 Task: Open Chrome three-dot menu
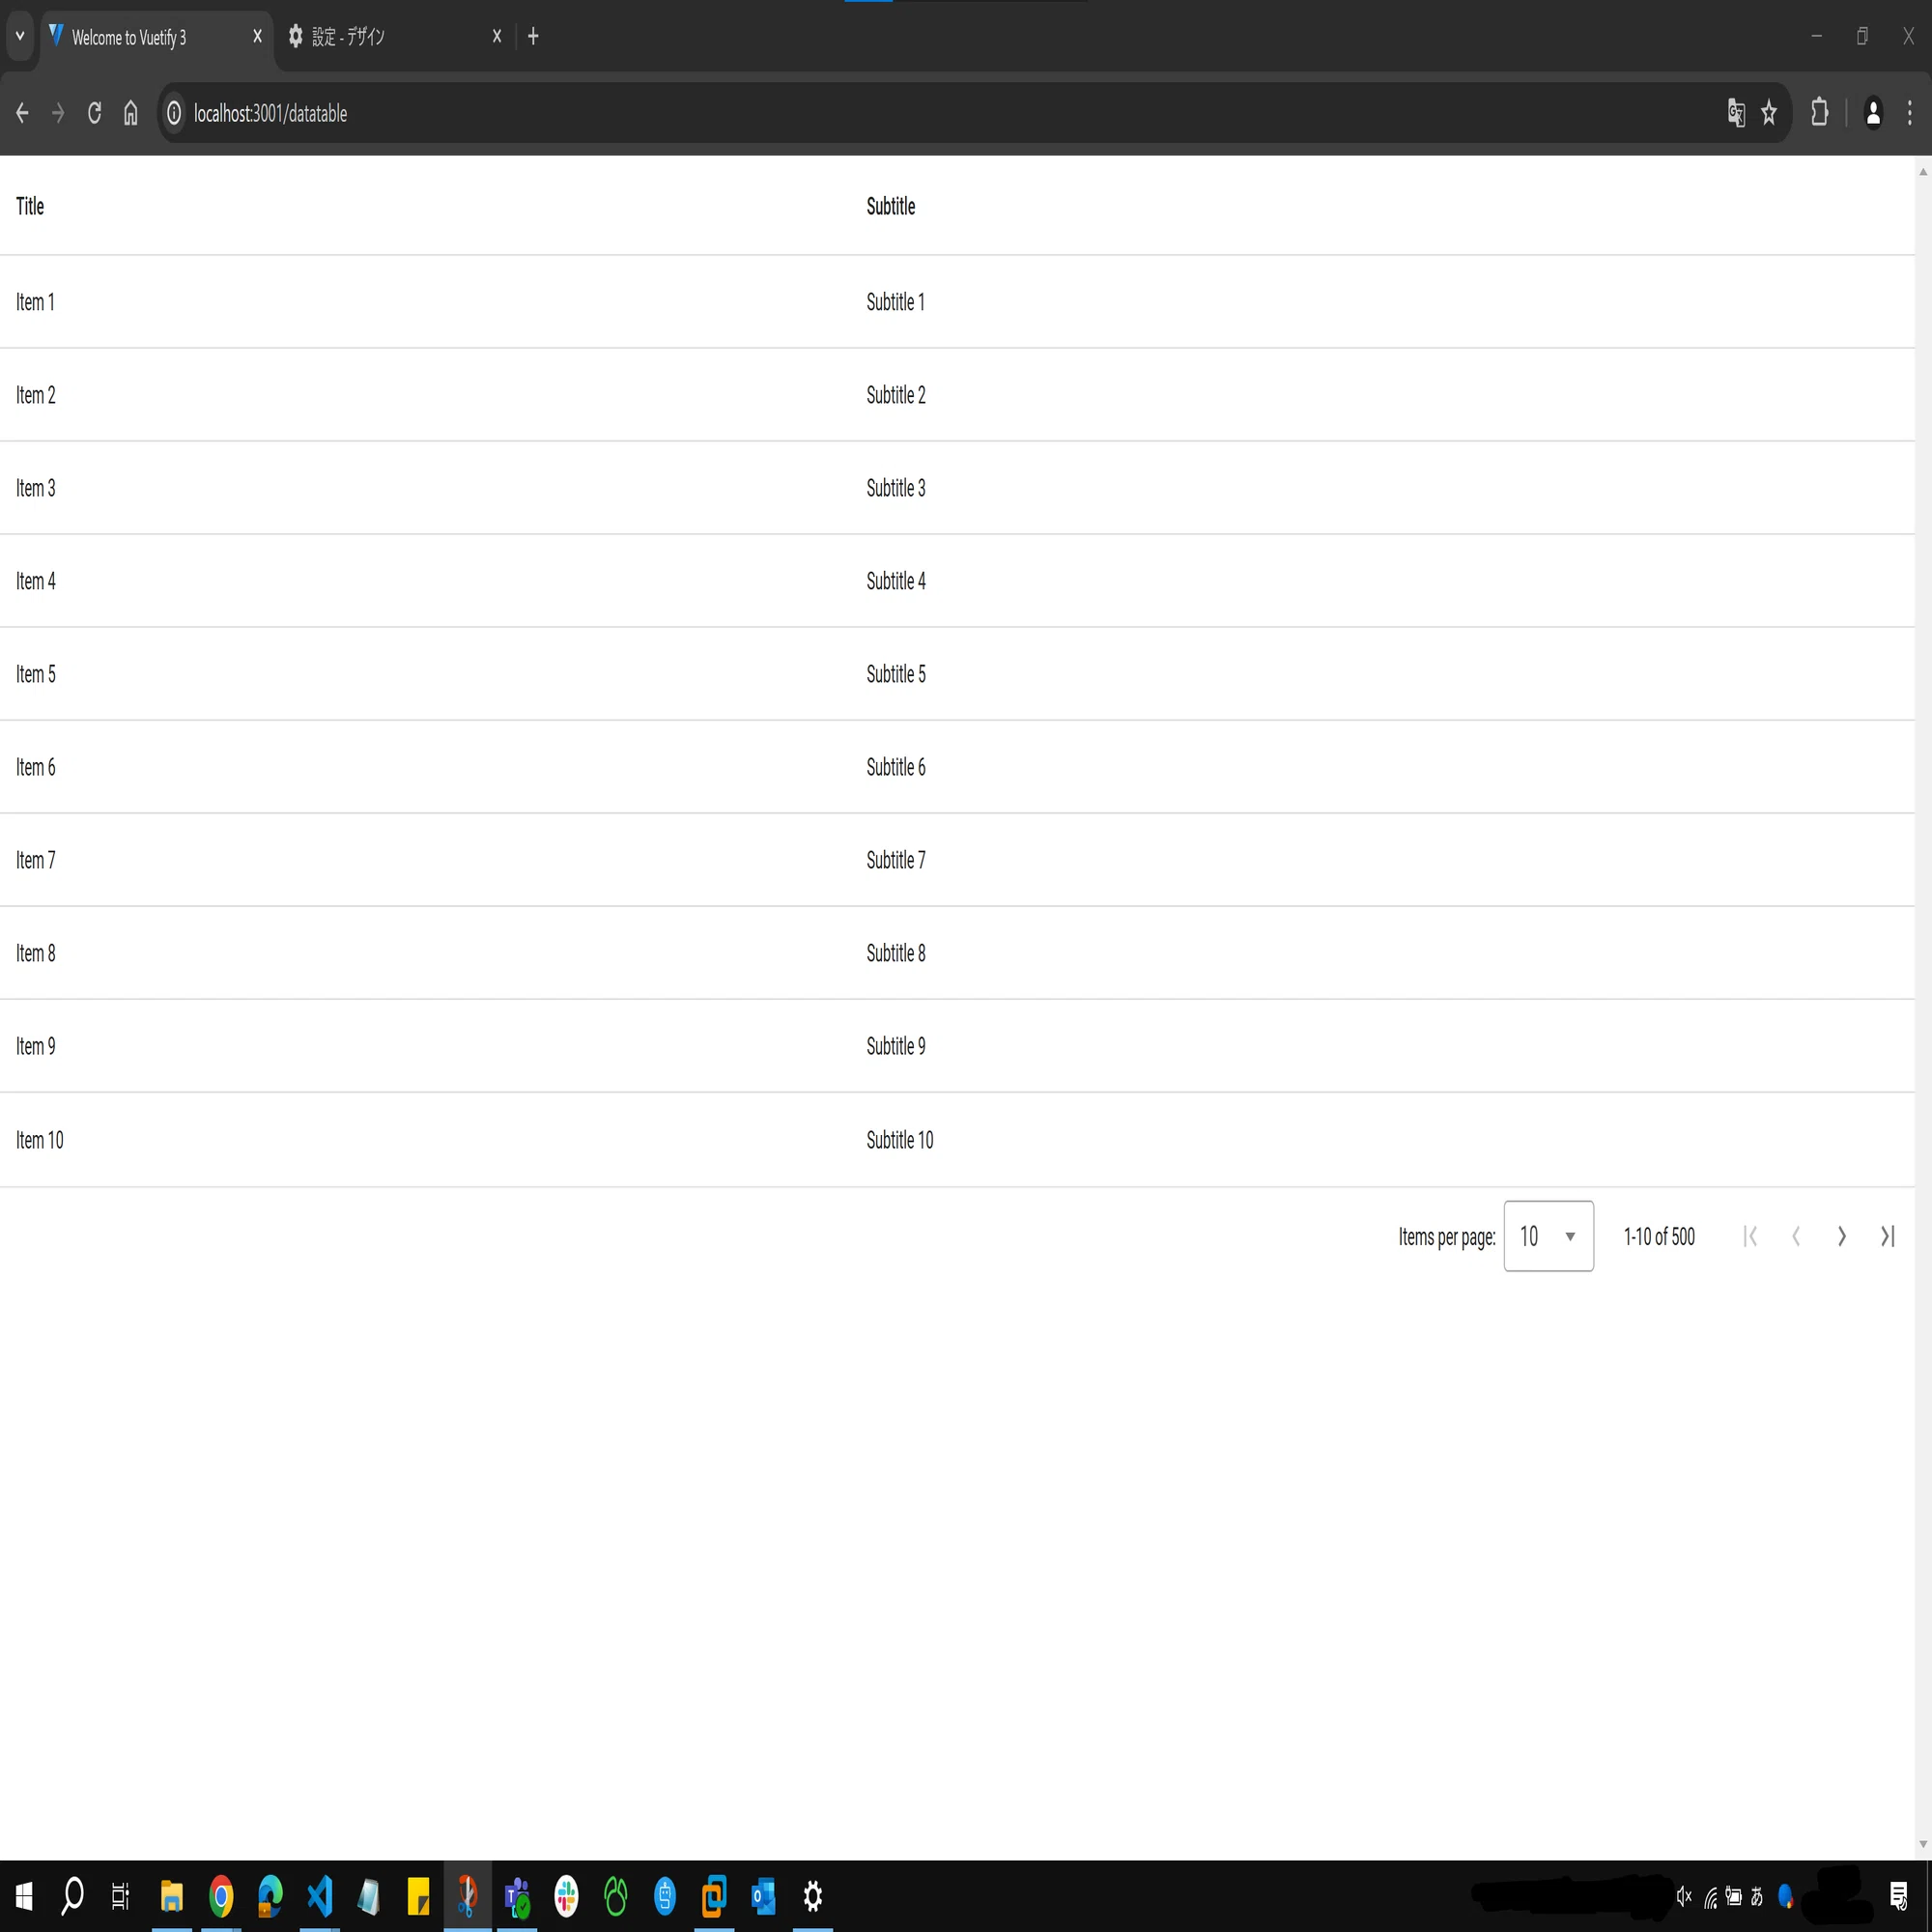[x=1909, y=113]
